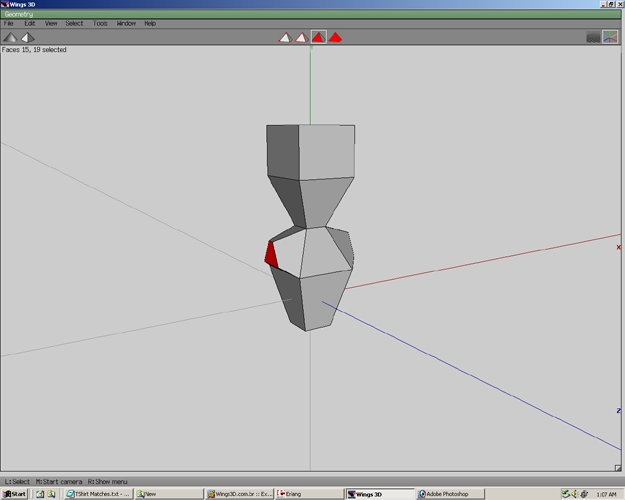Click the red selected face on model

271,255
